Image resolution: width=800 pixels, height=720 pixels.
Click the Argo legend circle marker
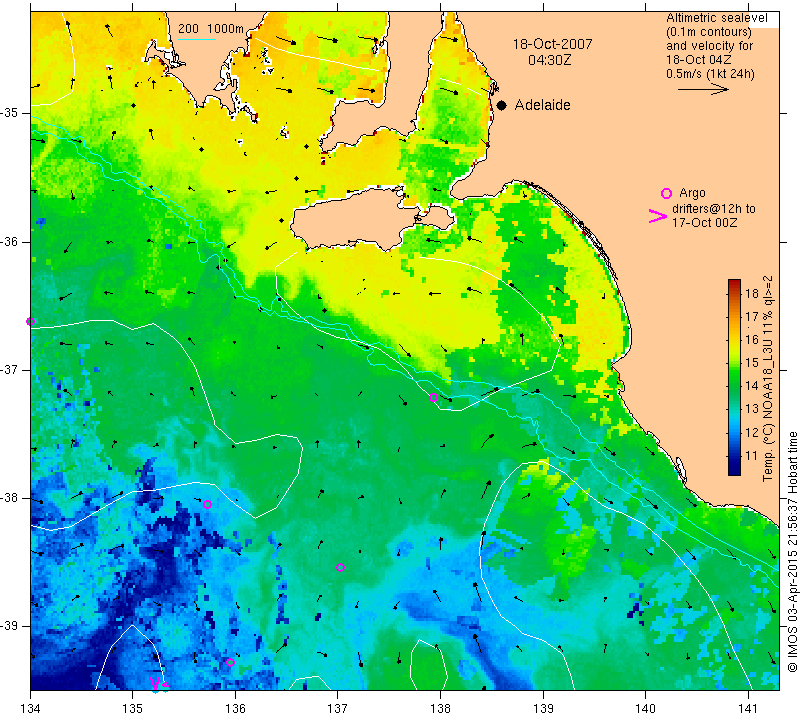click(x=666, y=193)
